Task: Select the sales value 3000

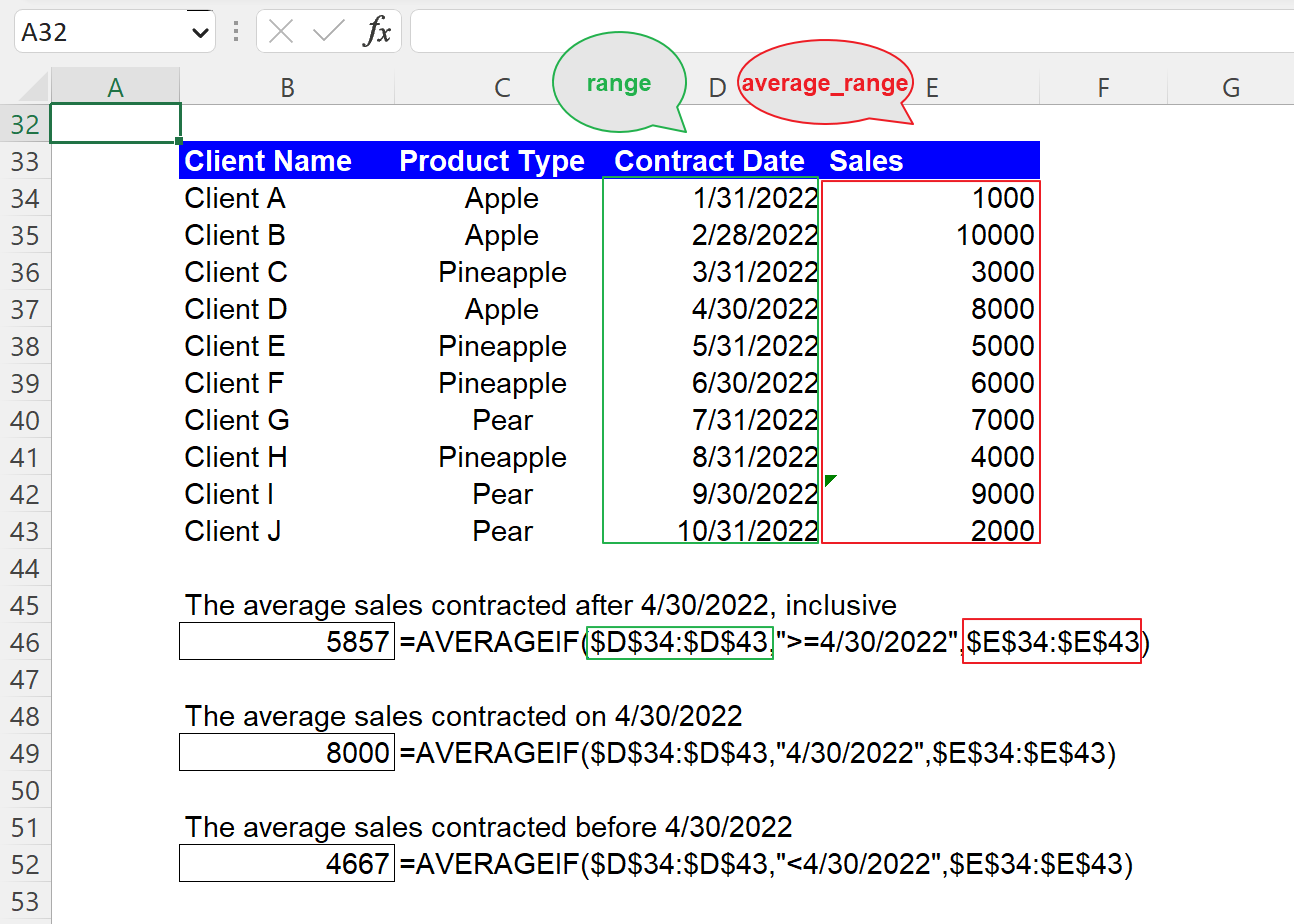Action: [x=931, y=272]
